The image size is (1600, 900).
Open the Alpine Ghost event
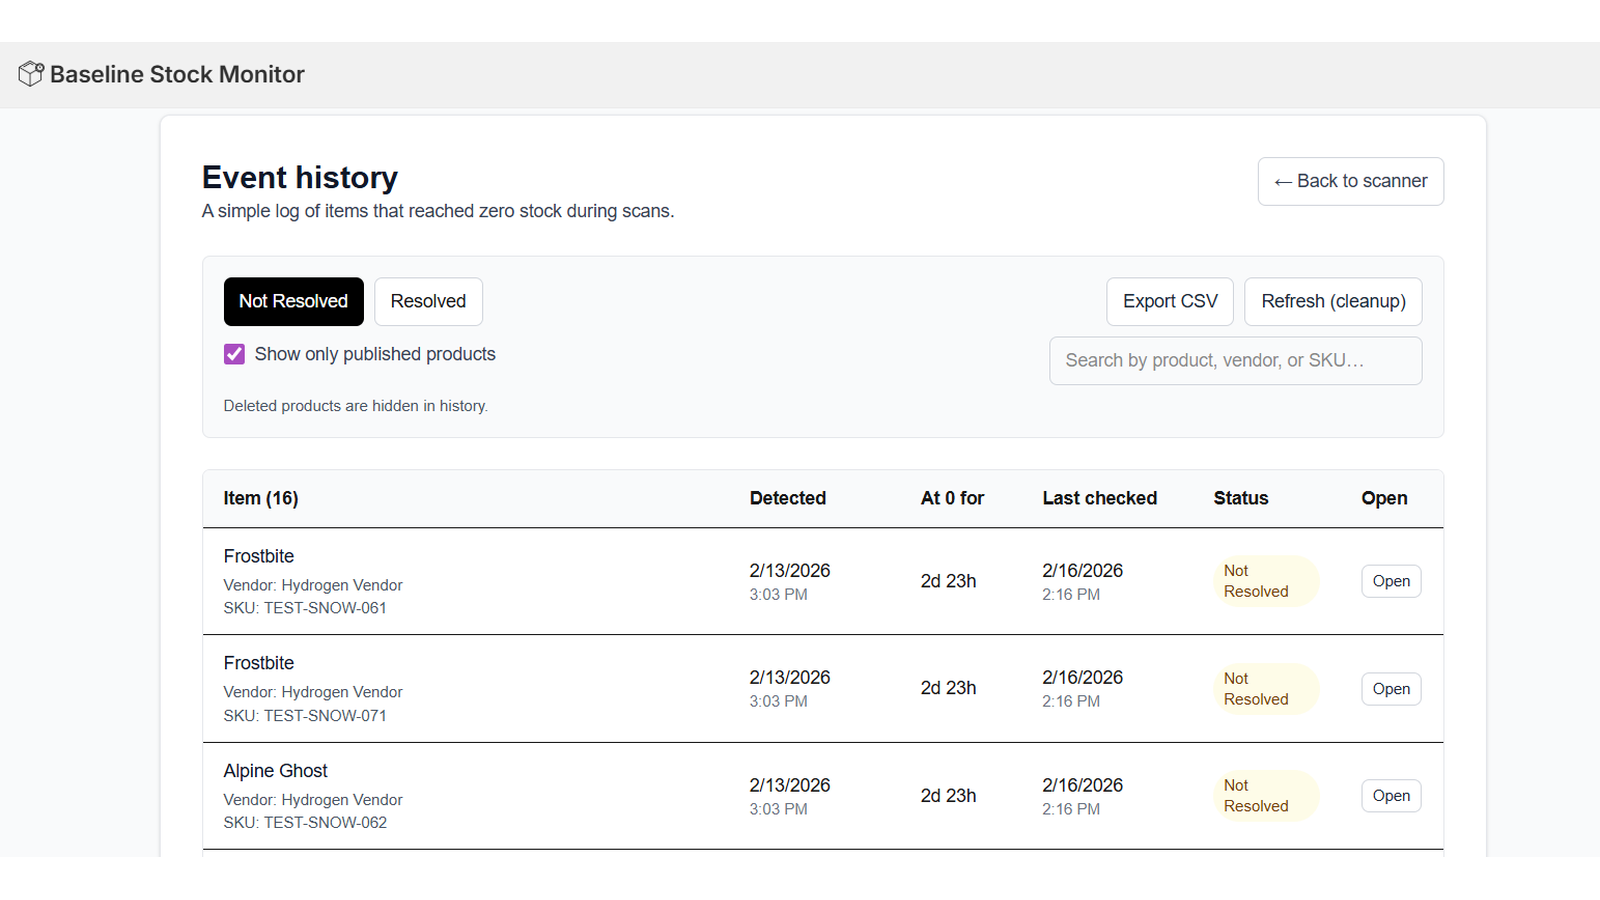(x=1390, y=795)
